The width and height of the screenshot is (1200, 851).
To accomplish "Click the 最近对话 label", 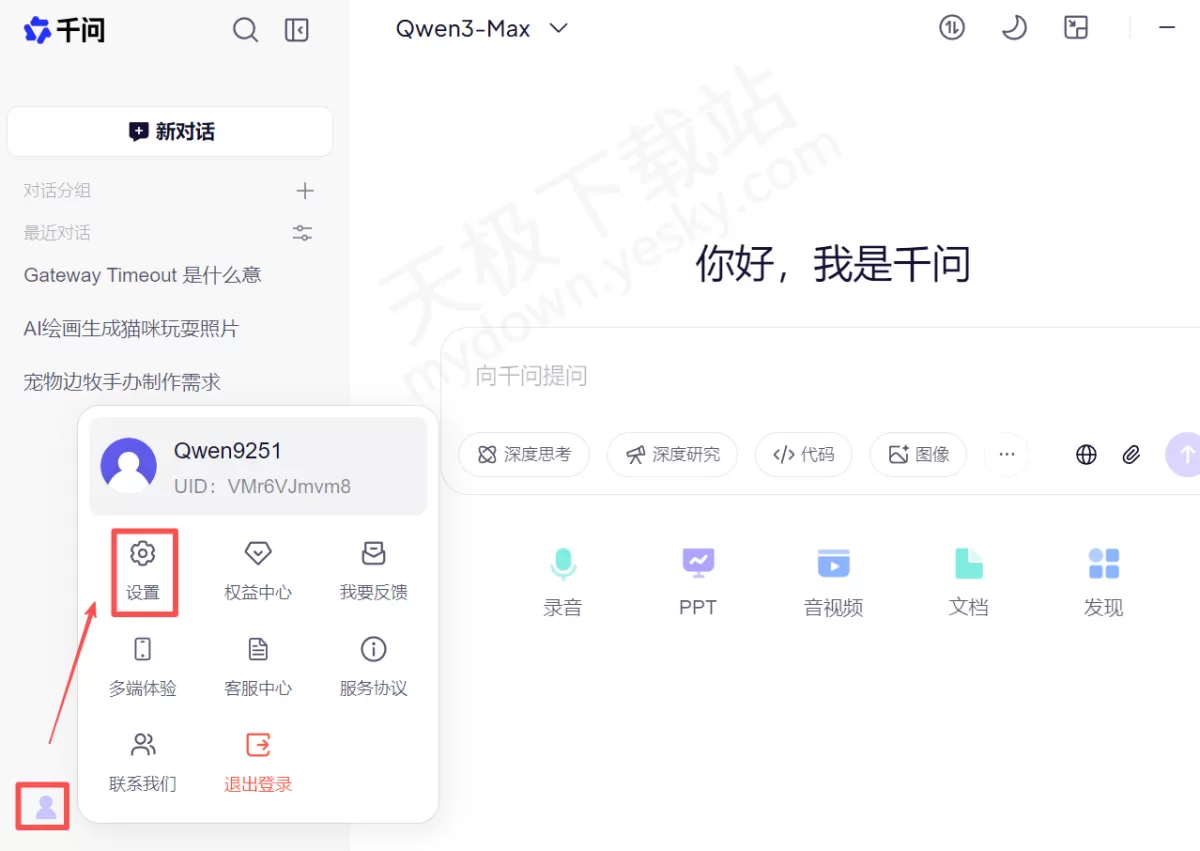I will click(x=57, y=233).
